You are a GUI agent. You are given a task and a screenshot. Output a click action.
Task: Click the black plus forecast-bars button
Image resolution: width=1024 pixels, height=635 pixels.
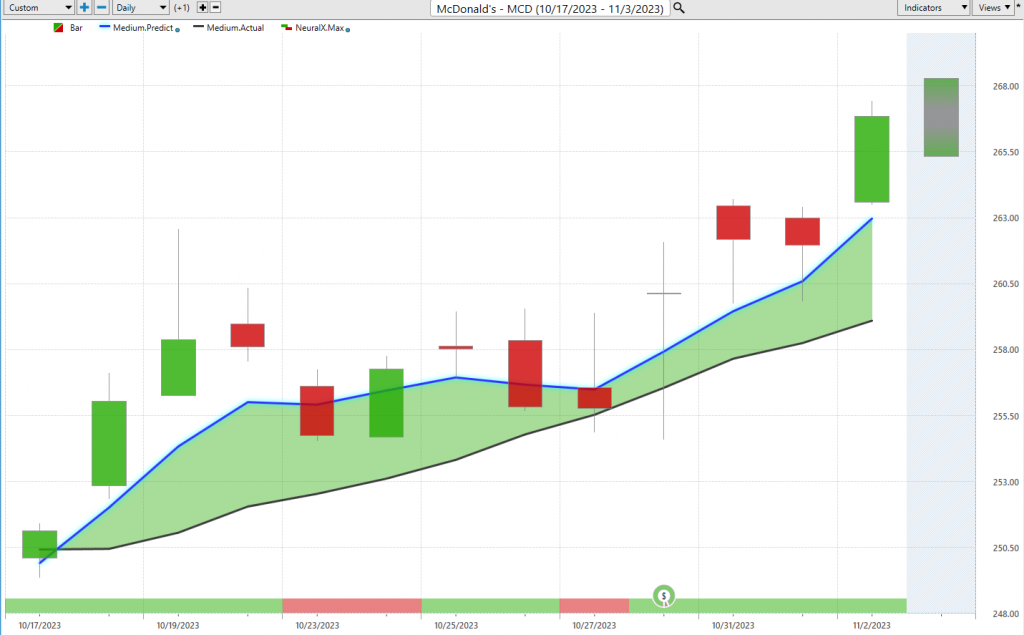coord(202,8)
